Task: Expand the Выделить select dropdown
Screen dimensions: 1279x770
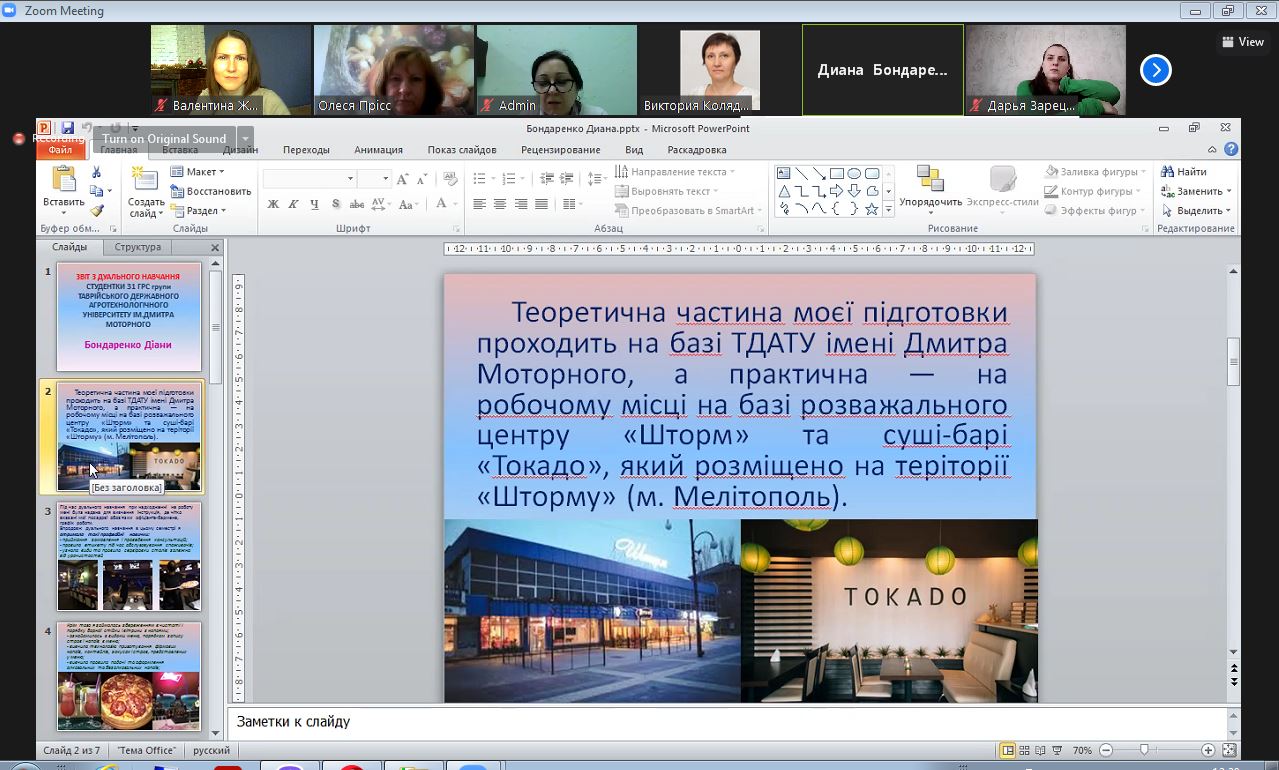Action: point(1198,211)
